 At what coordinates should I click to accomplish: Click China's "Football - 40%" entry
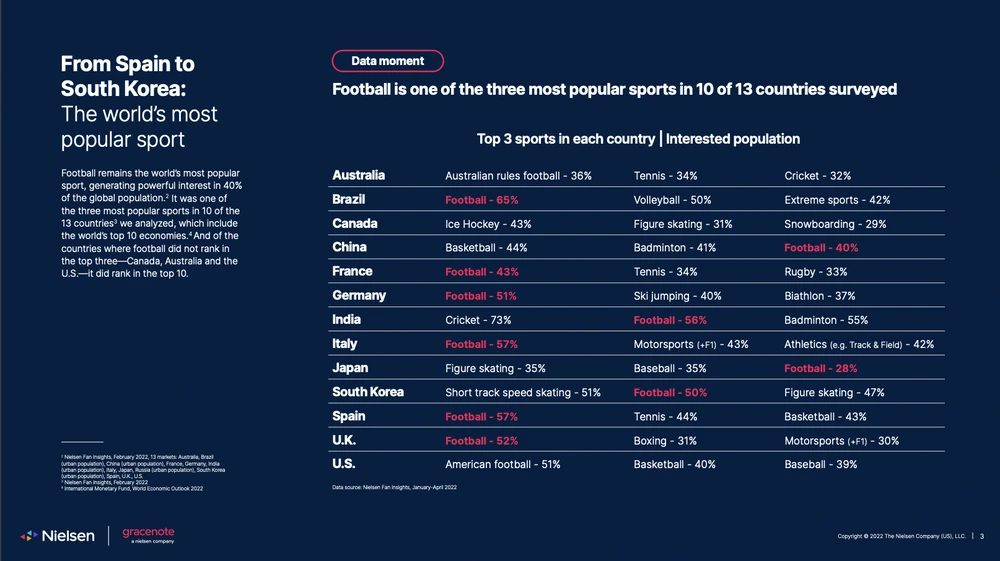820,248
